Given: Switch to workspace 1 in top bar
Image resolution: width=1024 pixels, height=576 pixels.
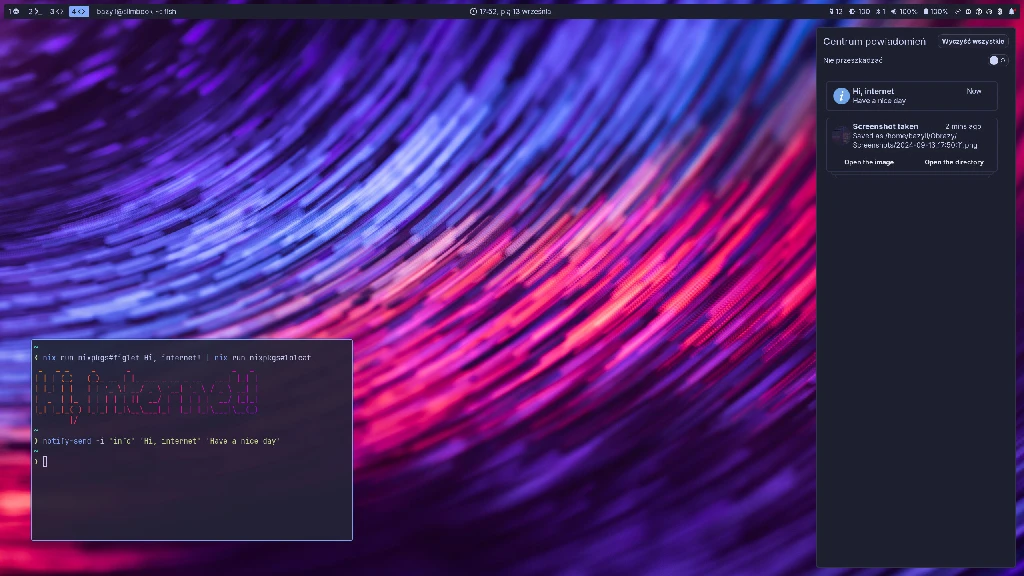Looking at the screenshot, I should tap(14, 11).
